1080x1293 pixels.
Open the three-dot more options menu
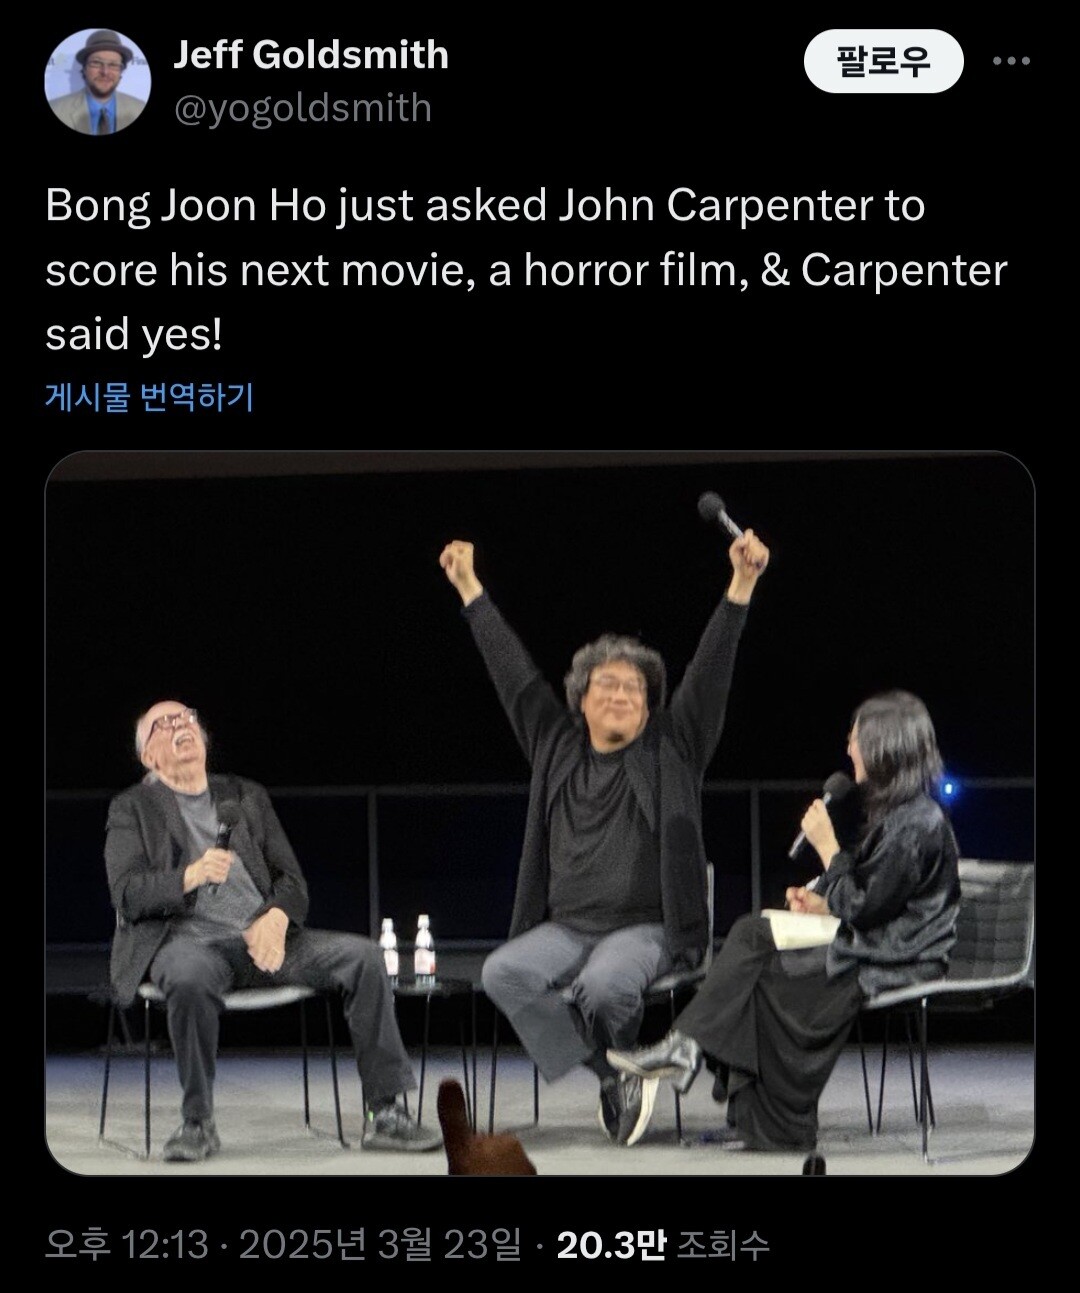point(1010,62)
